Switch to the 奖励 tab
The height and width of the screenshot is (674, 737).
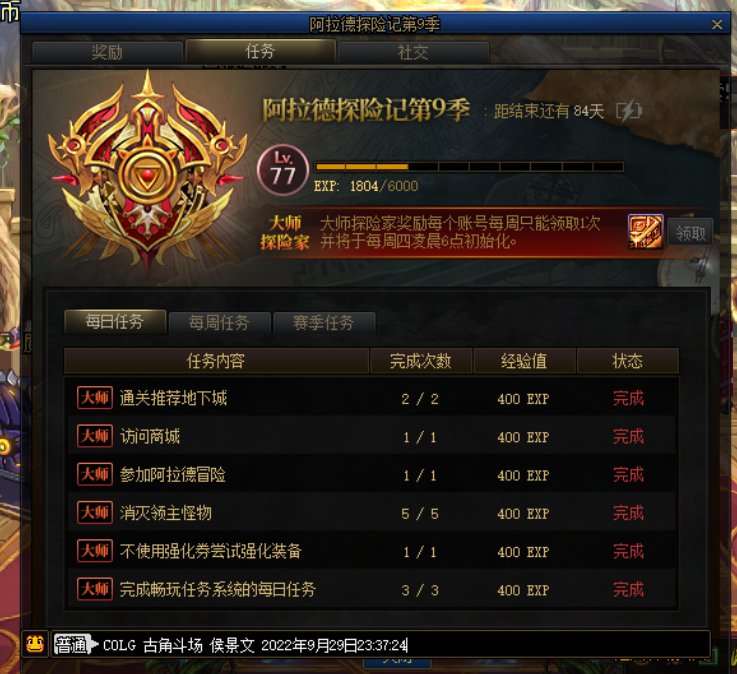(x=107, y=52)
